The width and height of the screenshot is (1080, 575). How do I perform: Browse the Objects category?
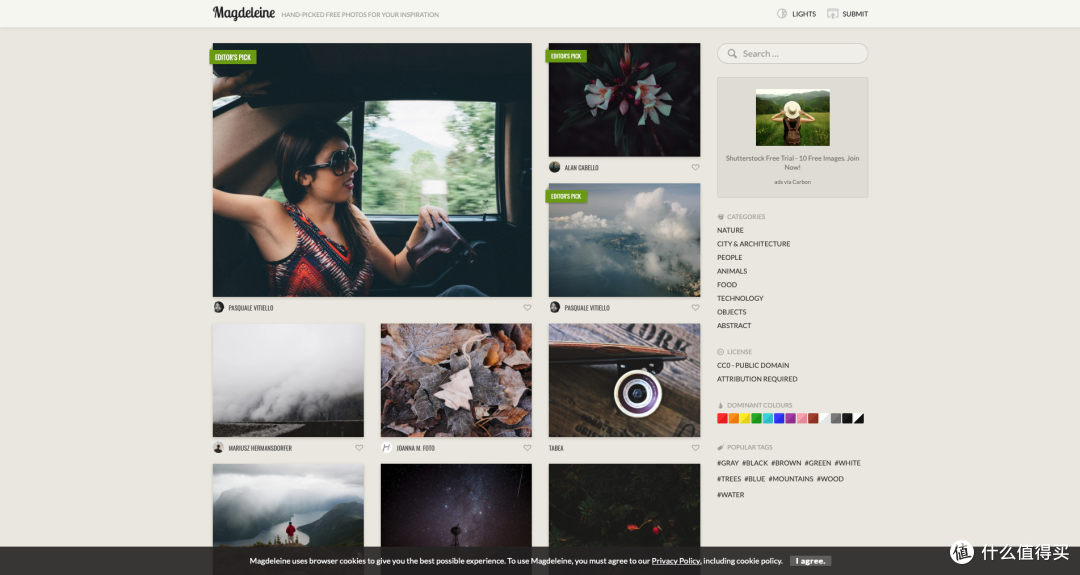731,312
